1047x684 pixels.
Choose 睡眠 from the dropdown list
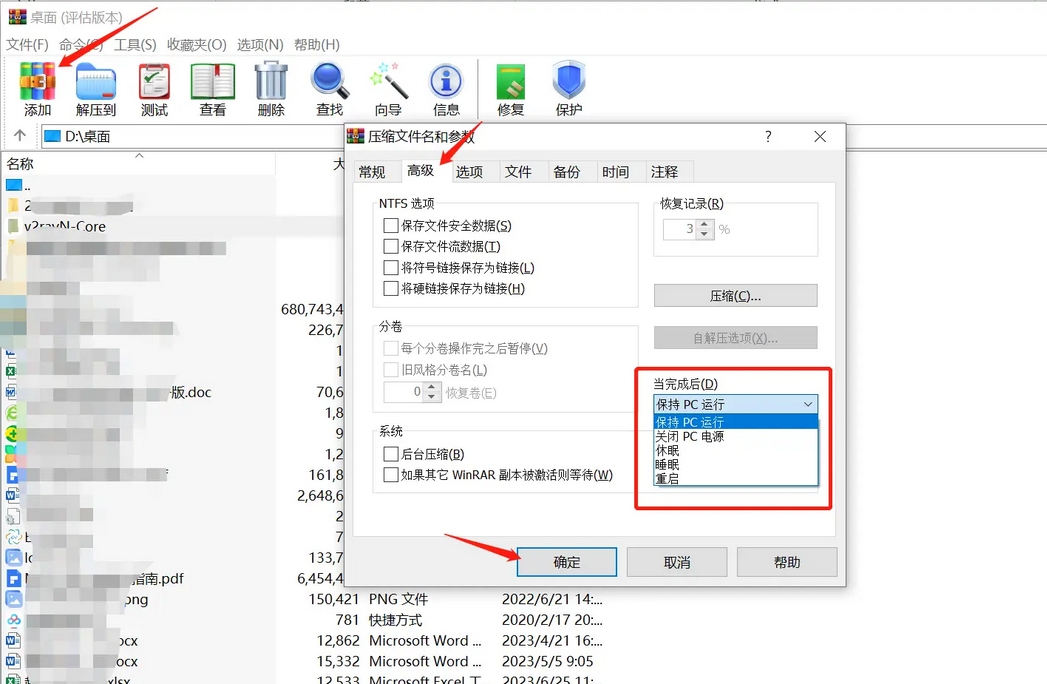coord(735,464)
